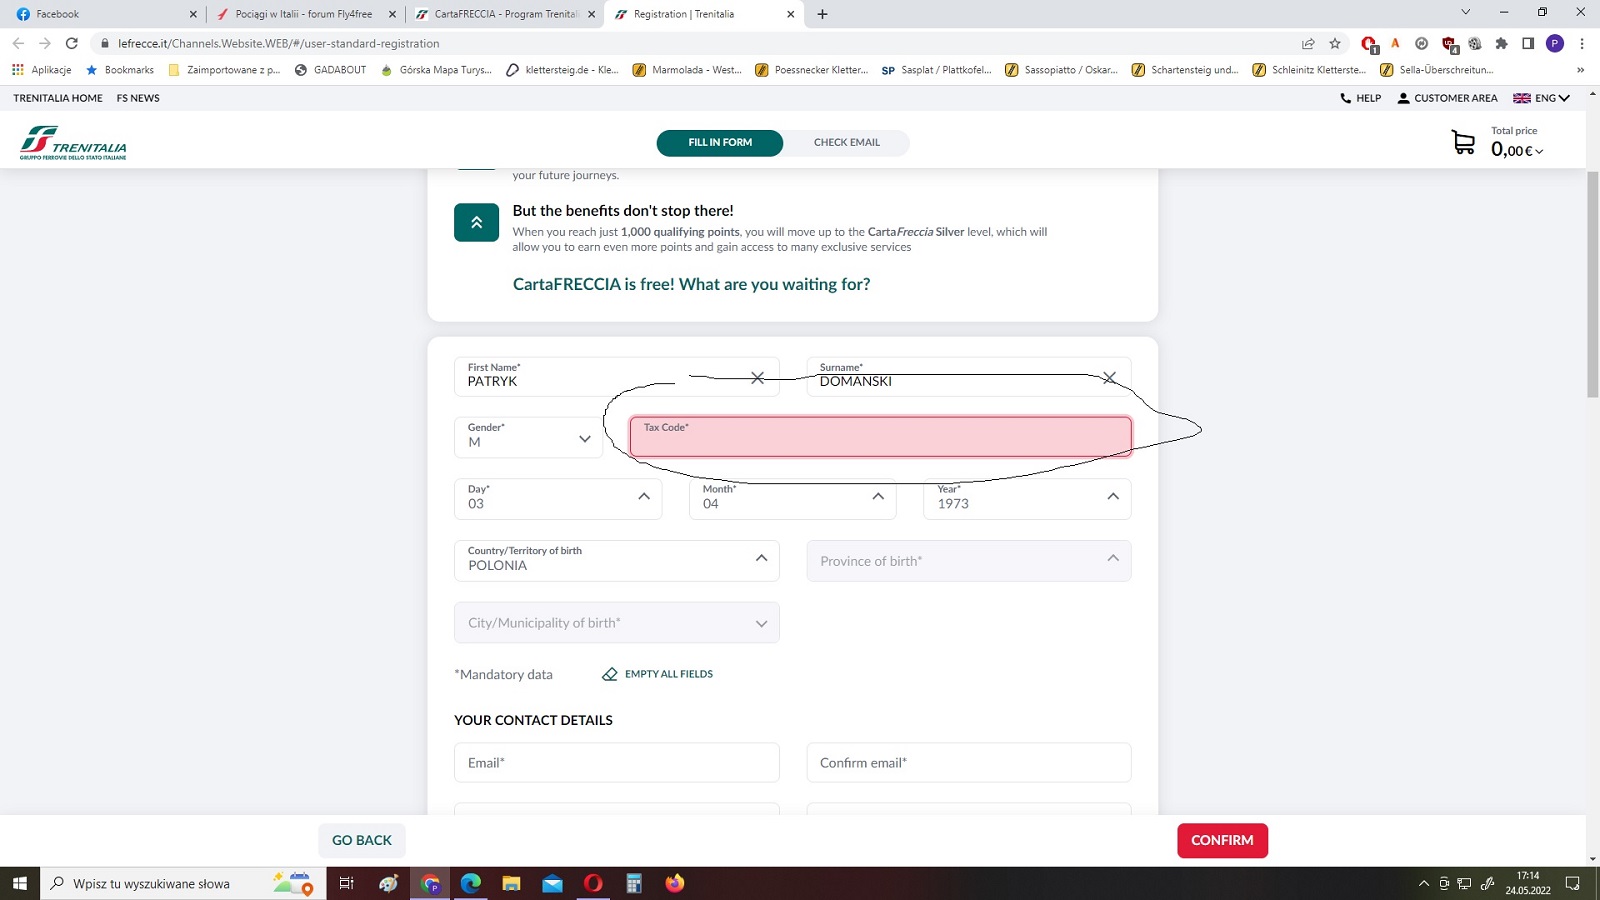Switch to Pociagi w Italii forum tab
This screenshot has width=1600, height=900.
pyautogui.click(x=304, y=14)
